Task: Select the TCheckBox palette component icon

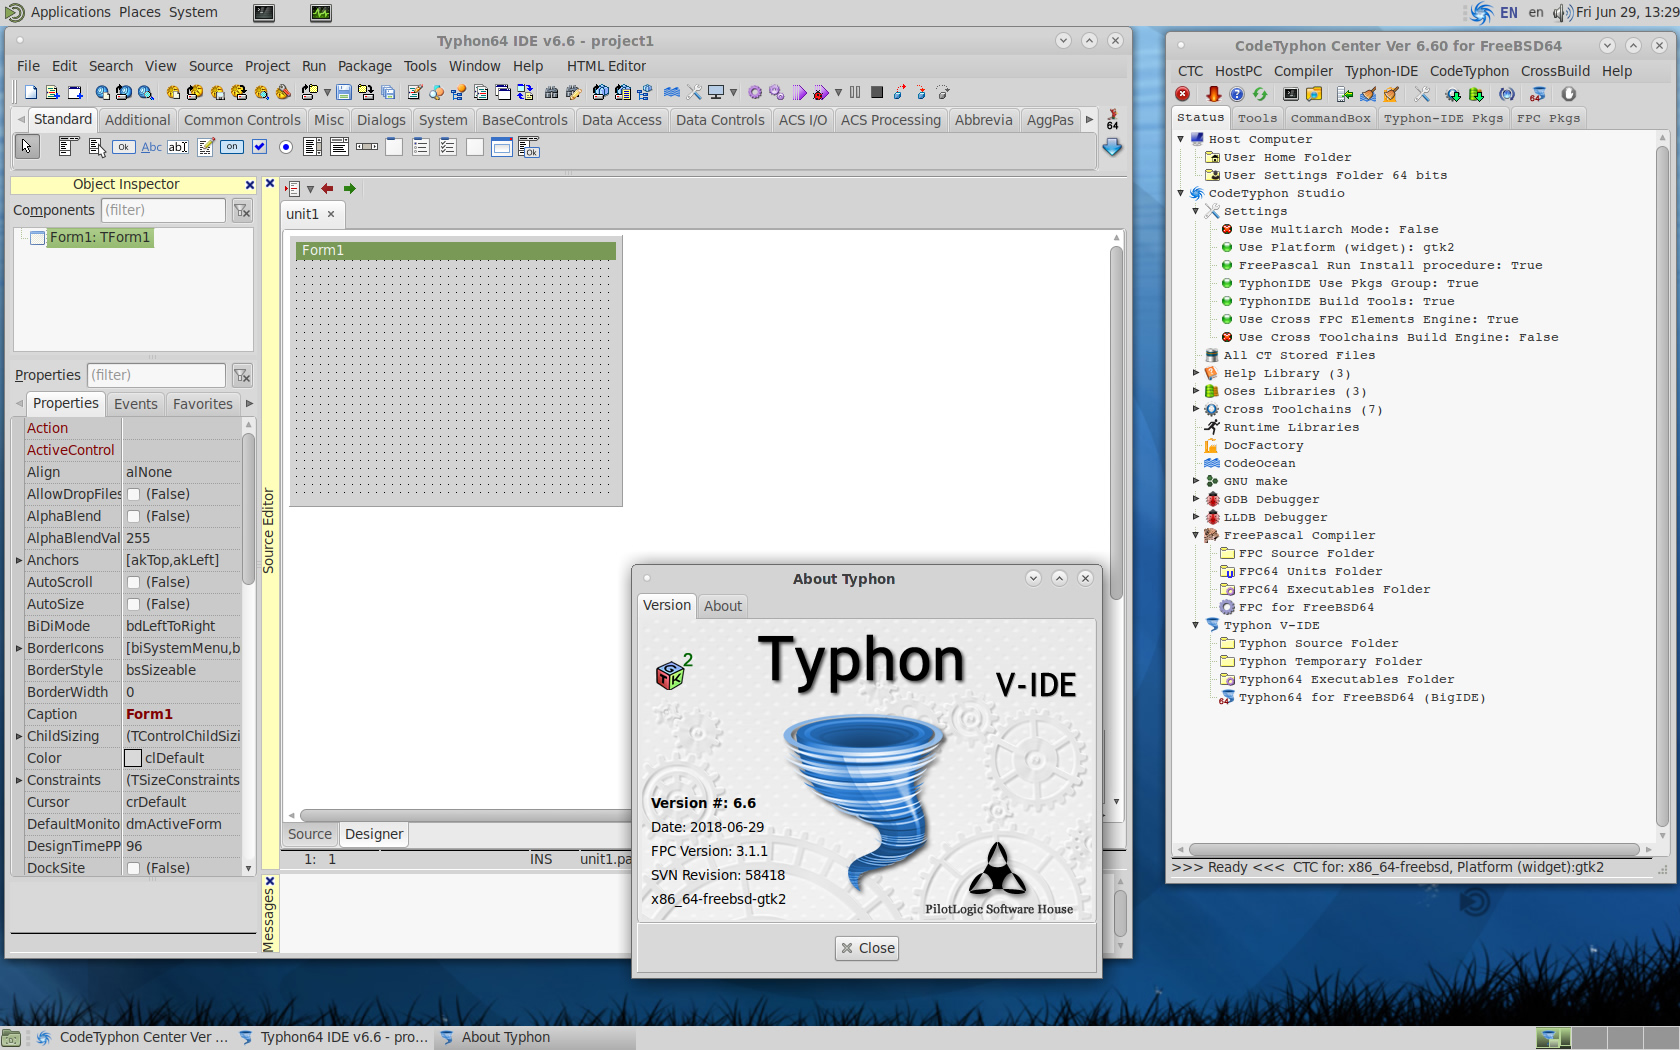Action: (259, 147)
